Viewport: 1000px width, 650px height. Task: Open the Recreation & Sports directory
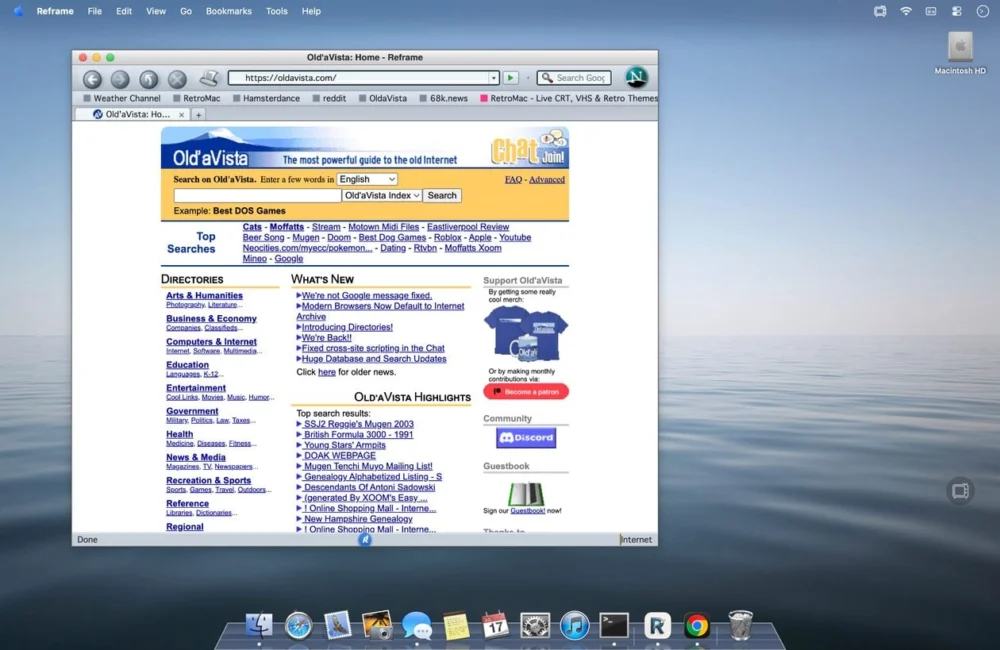coord(209,480)
